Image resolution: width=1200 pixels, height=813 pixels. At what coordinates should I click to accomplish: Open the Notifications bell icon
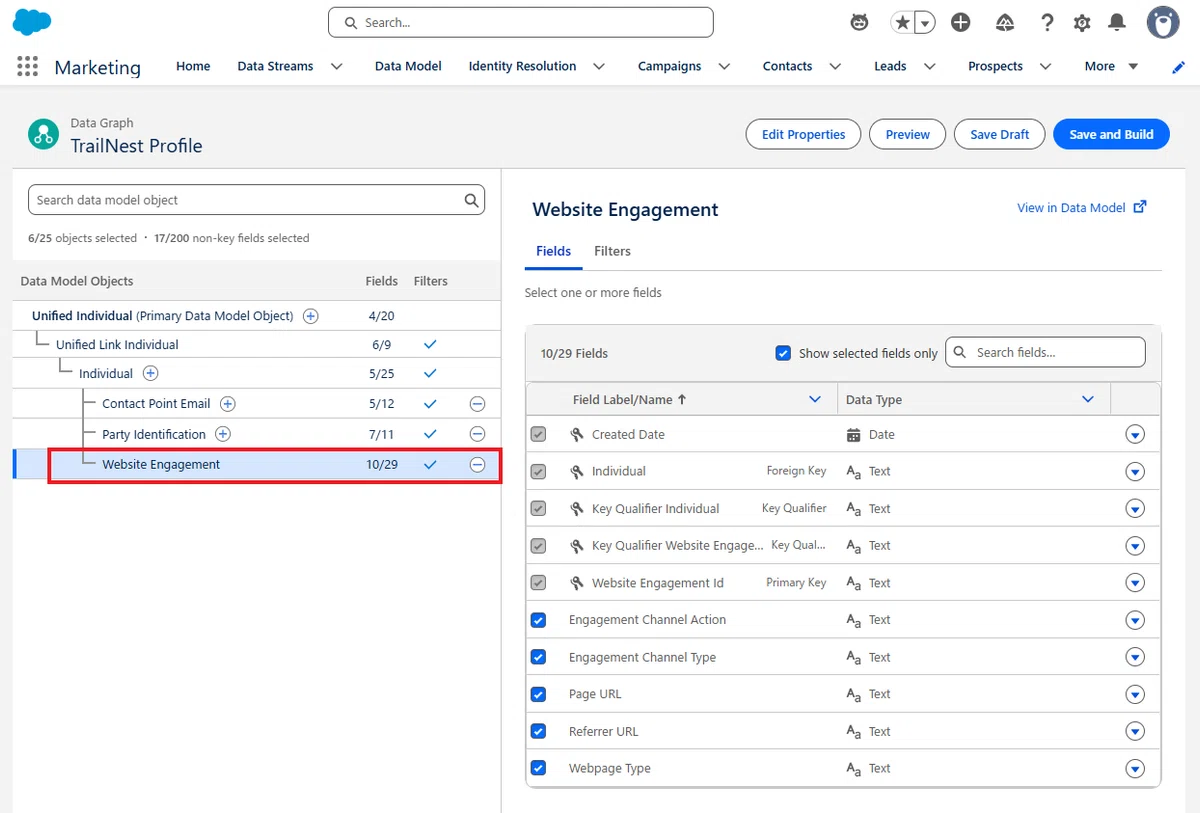(1117, 22)
